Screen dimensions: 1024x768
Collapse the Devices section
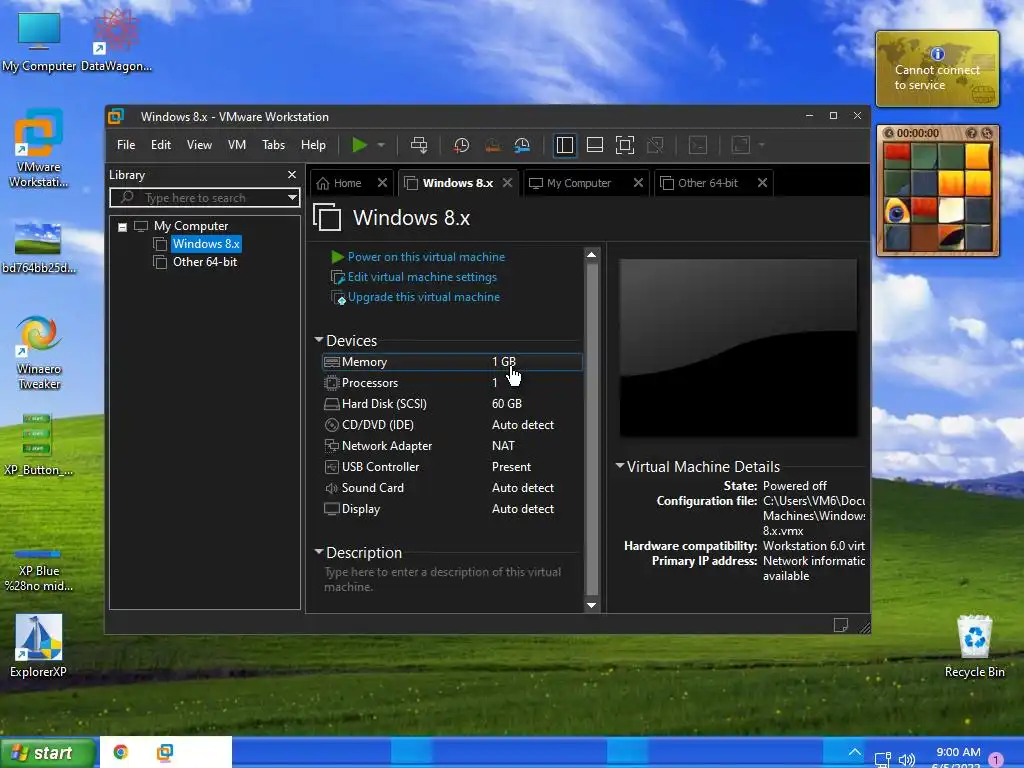(x=319, y=340)
